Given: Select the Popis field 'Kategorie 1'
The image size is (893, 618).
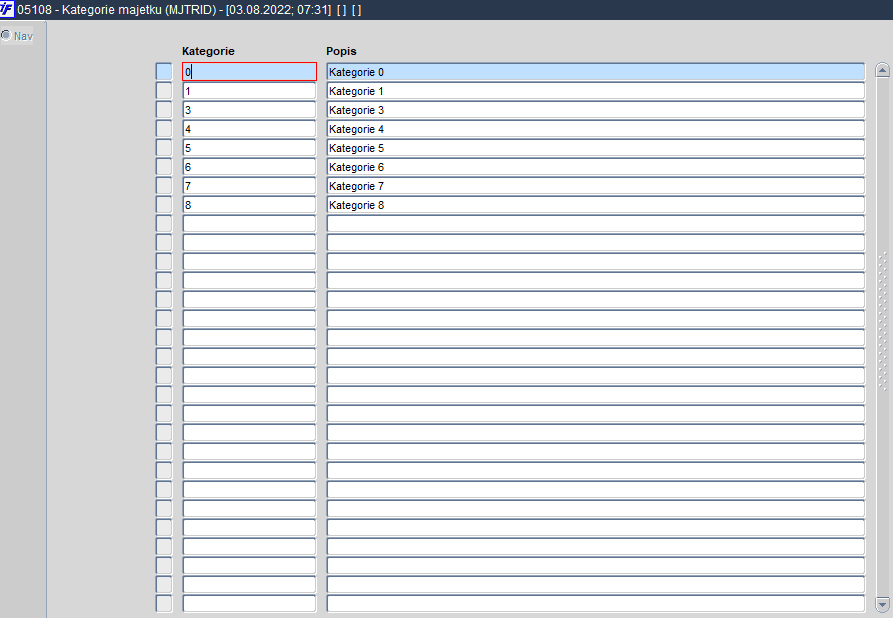Looking at the screenshot, I should tap(596, 91).
